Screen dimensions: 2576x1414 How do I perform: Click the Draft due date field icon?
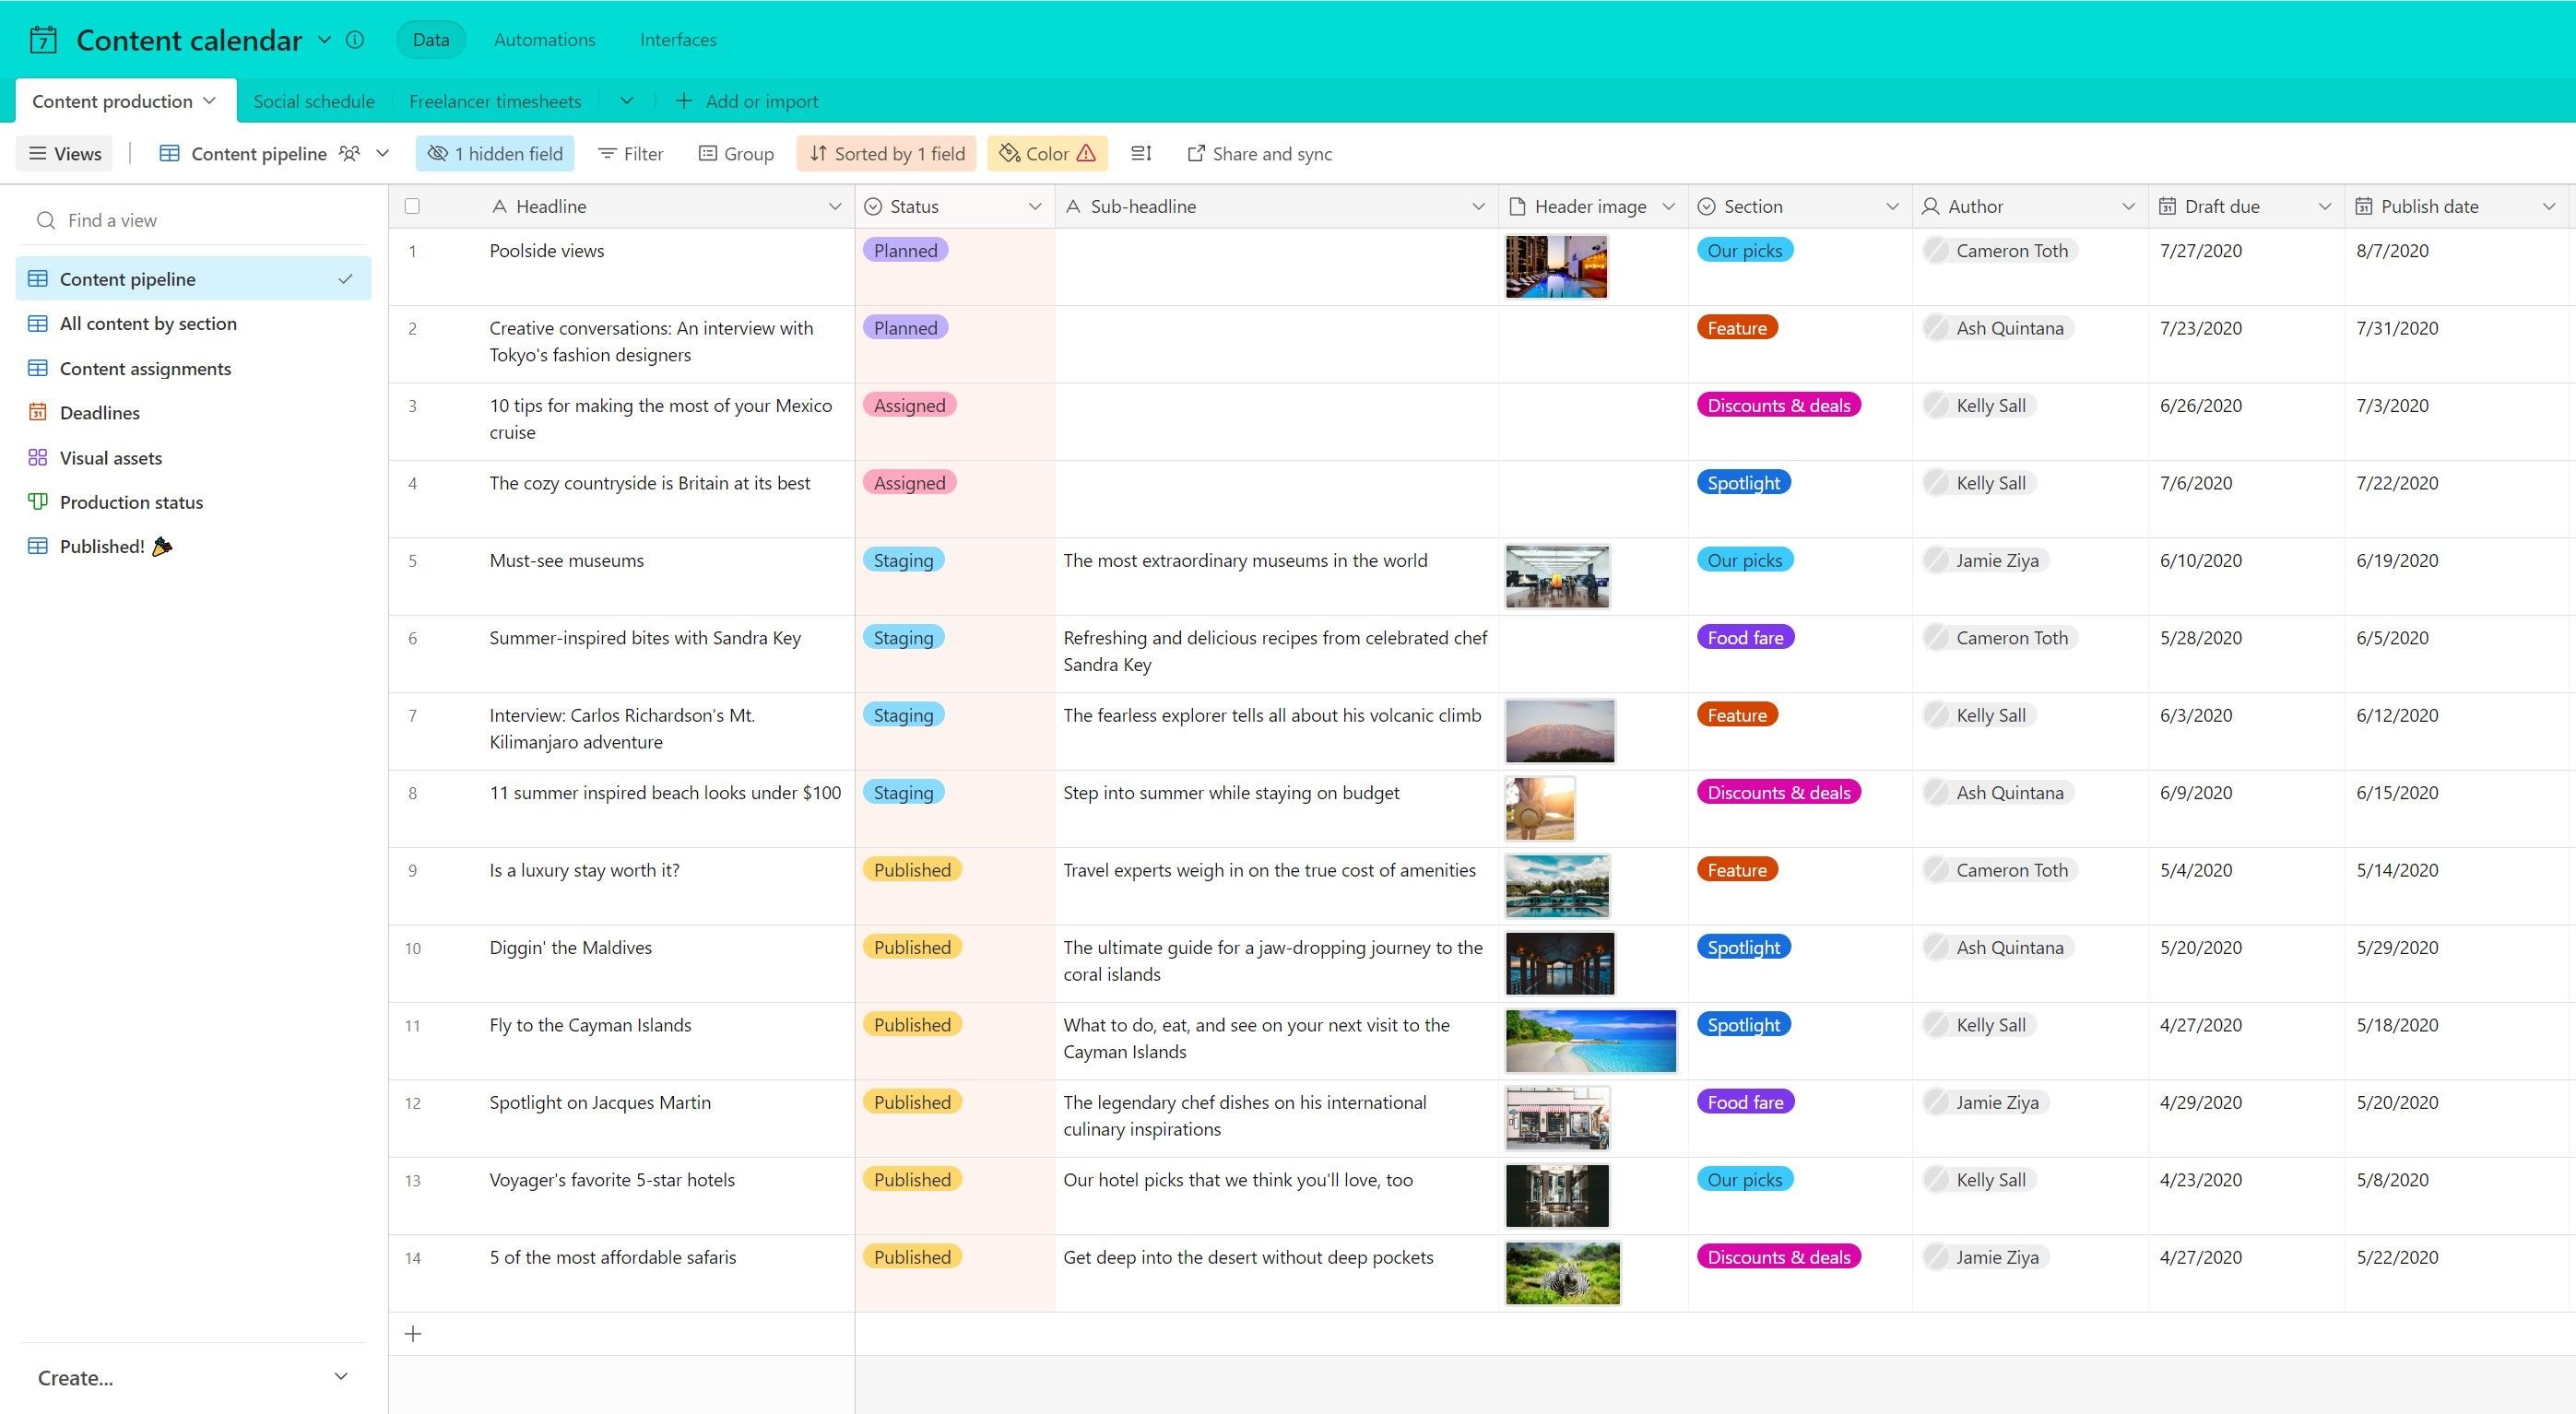[2167, 206]
